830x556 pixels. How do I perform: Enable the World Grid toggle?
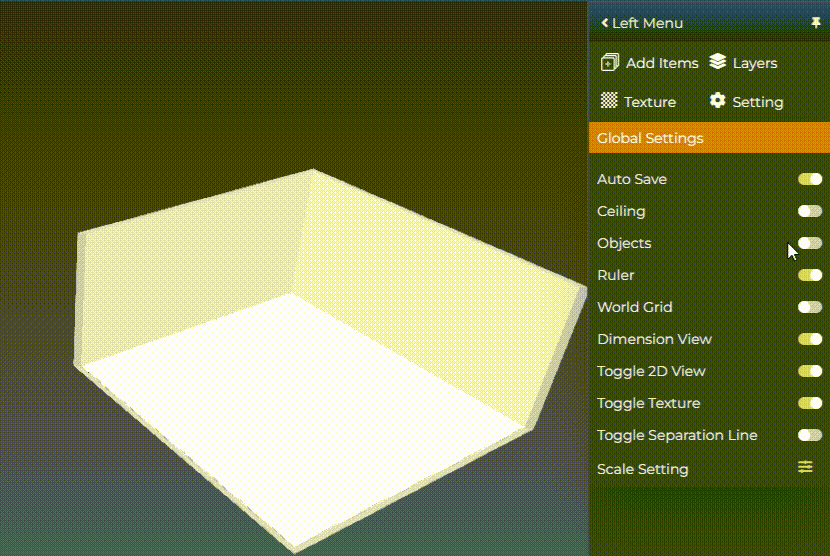[x=809, y=307]
